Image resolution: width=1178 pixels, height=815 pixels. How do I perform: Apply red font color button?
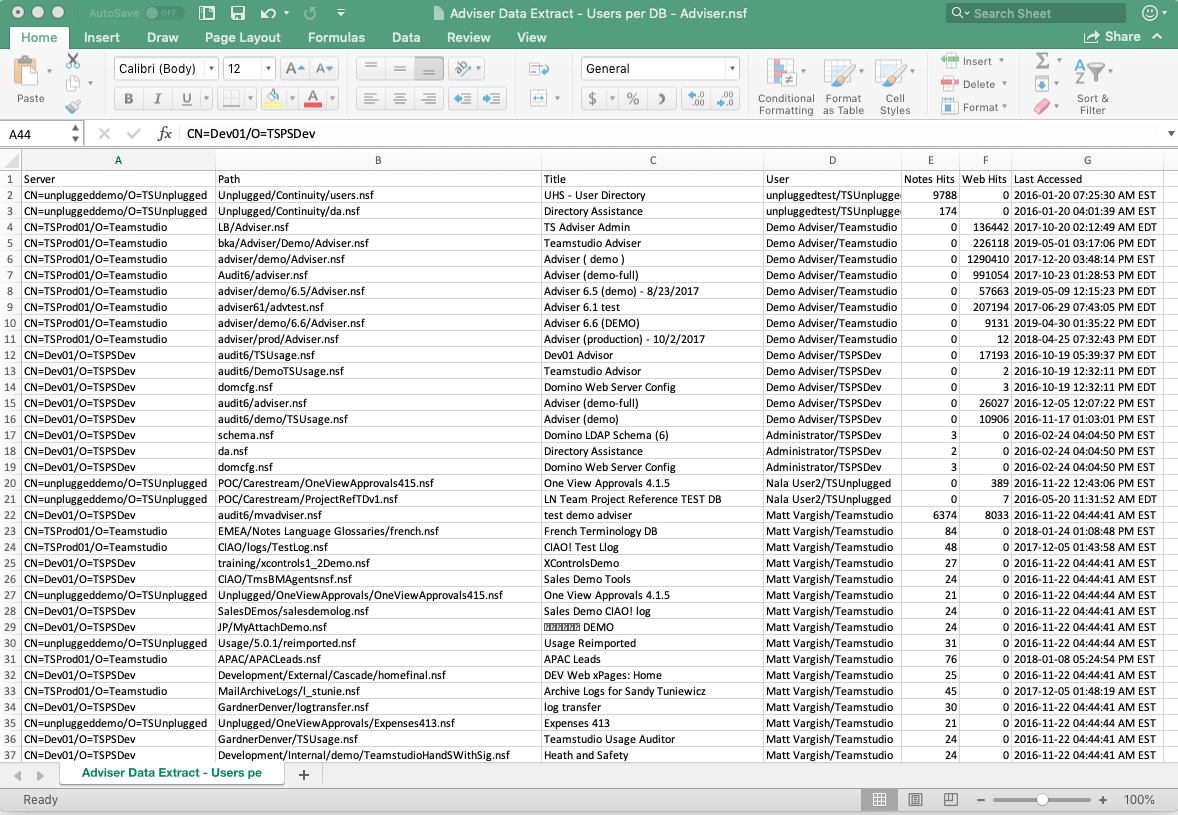pyautogui.click(x=313, y=98)
